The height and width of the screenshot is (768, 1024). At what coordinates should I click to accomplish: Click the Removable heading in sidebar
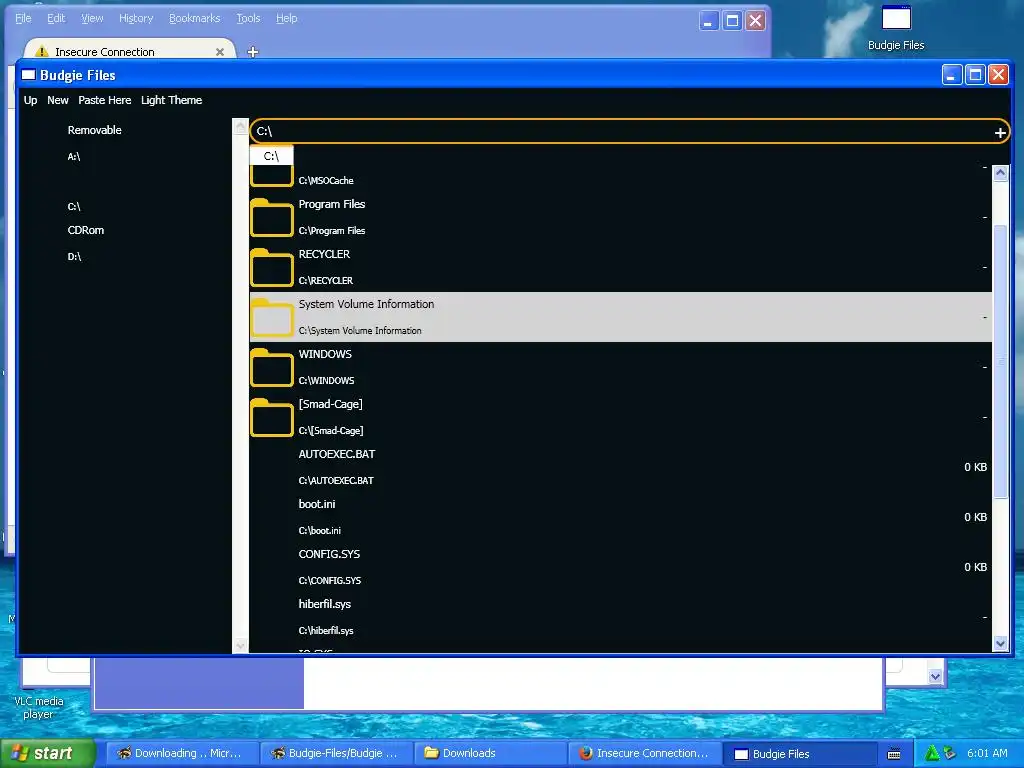pyautogui.click(x=95, y=130)
